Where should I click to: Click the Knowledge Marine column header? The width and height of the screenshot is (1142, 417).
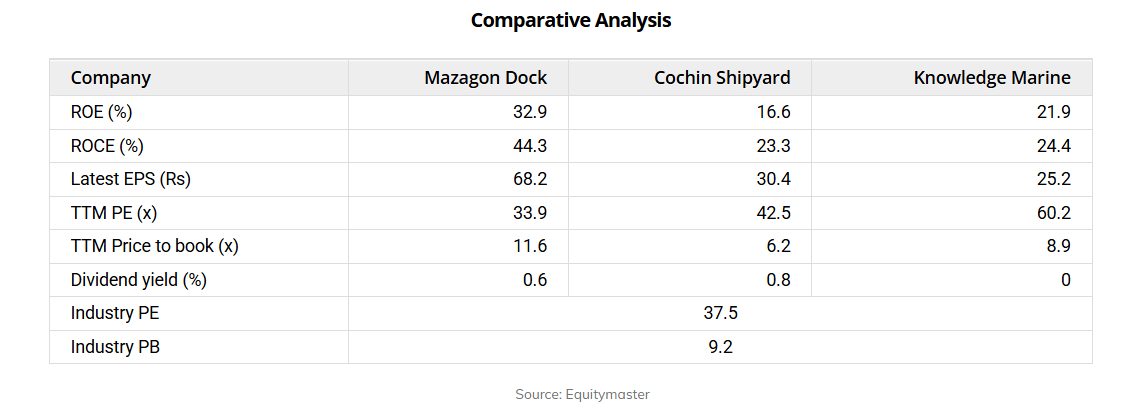(992, 78)
